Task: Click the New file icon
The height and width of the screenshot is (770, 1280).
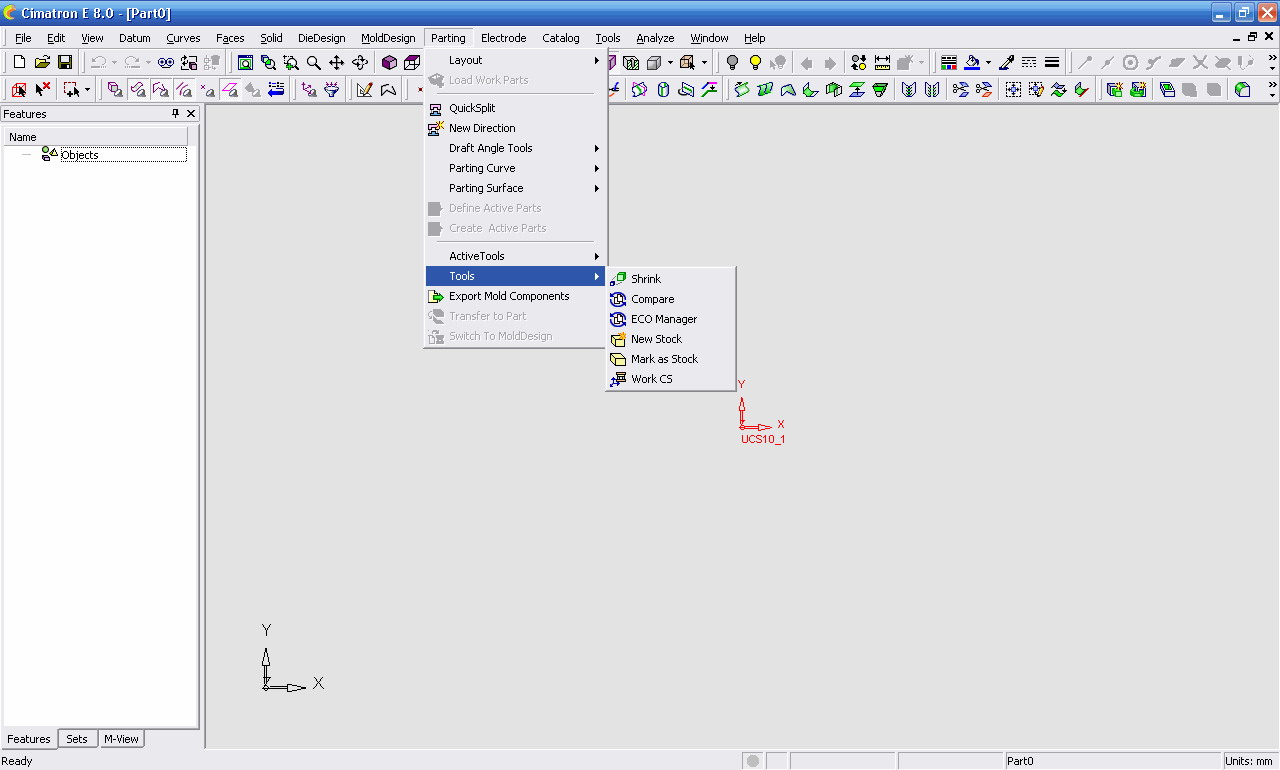Action: coord(19,62)
